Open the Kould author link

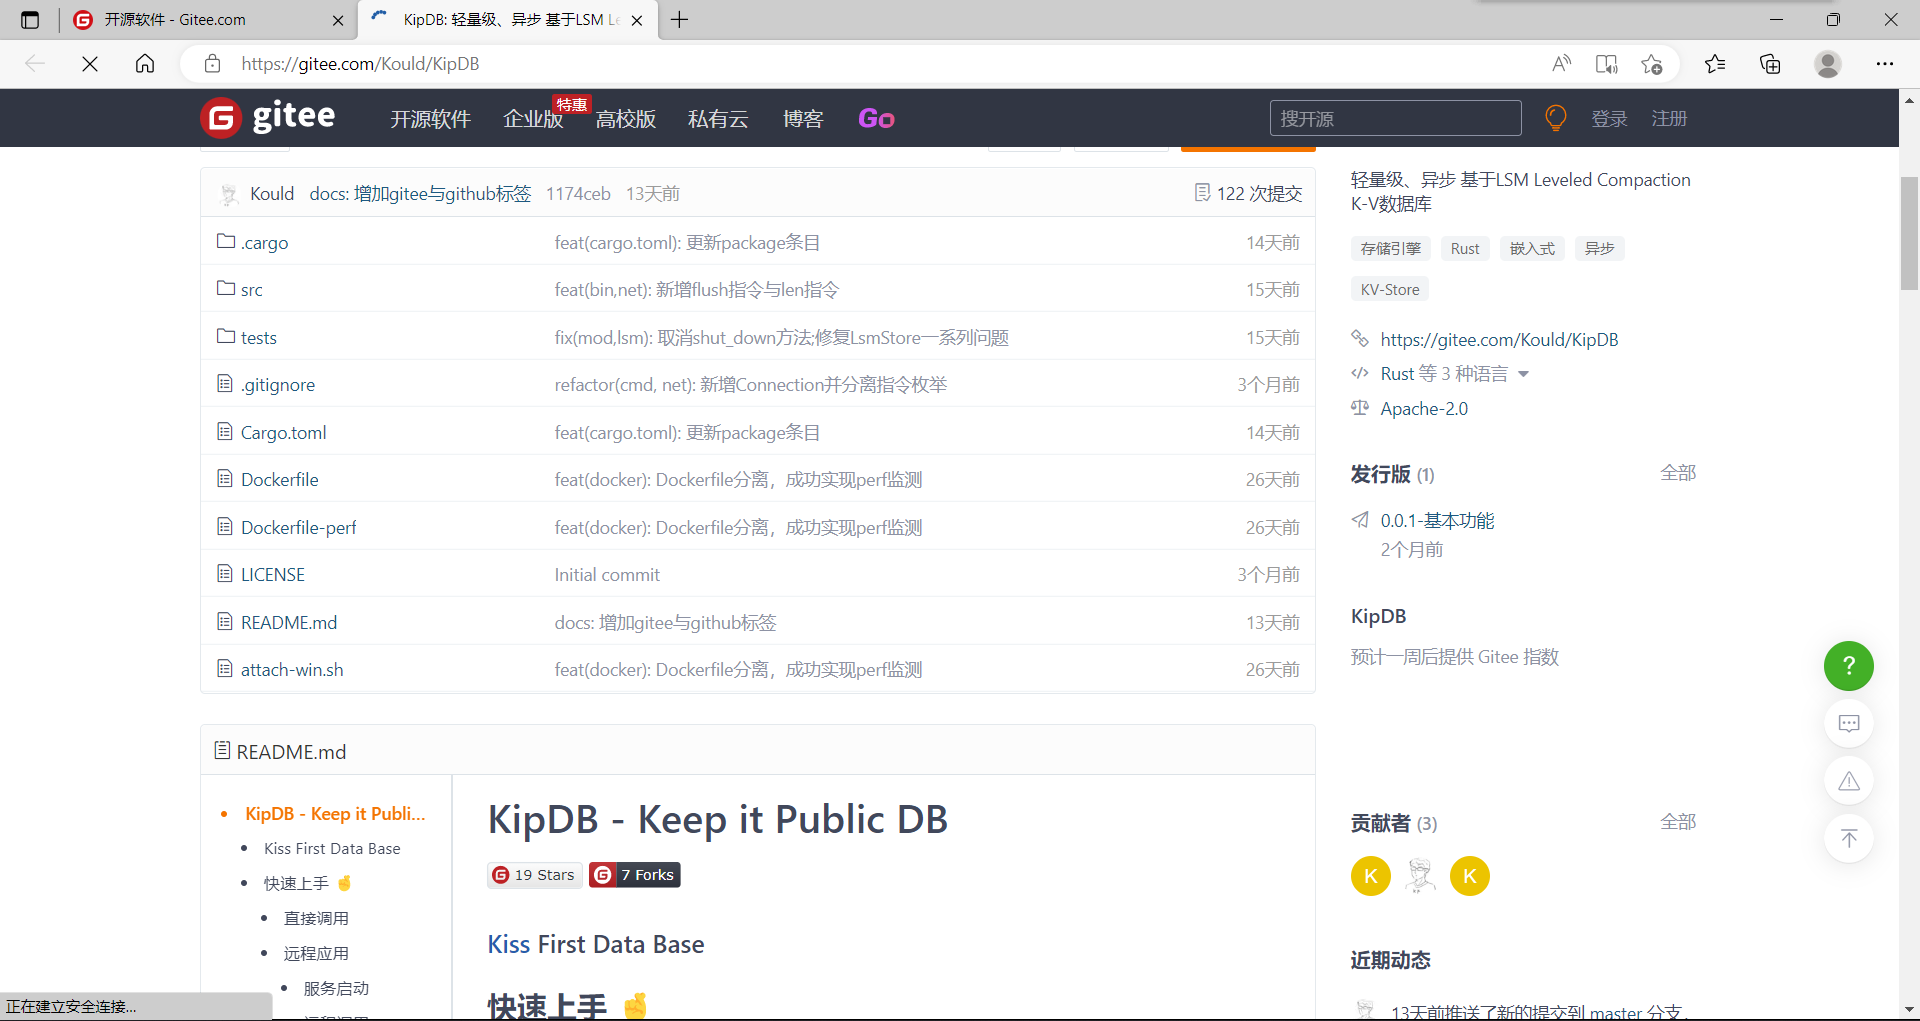click(272, 193)
